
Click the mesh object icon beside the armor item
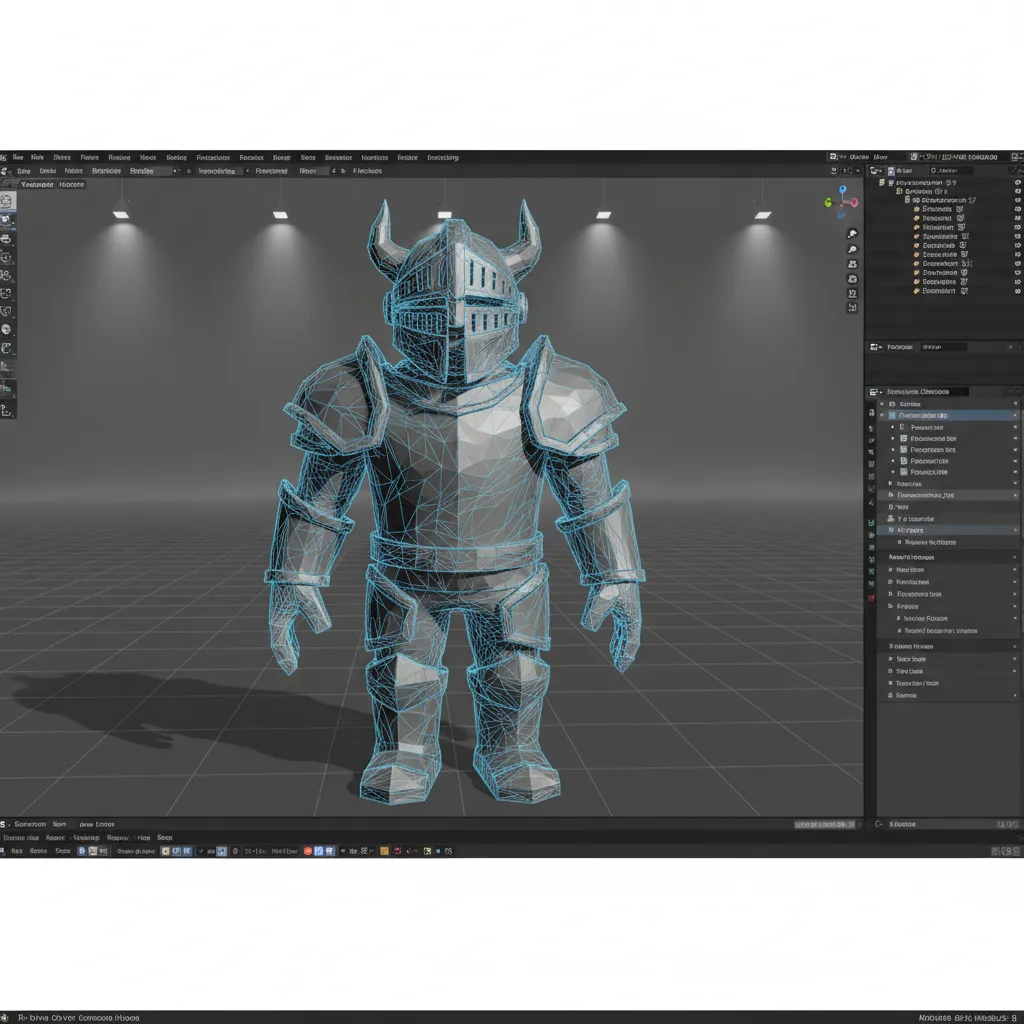[916, 209]
